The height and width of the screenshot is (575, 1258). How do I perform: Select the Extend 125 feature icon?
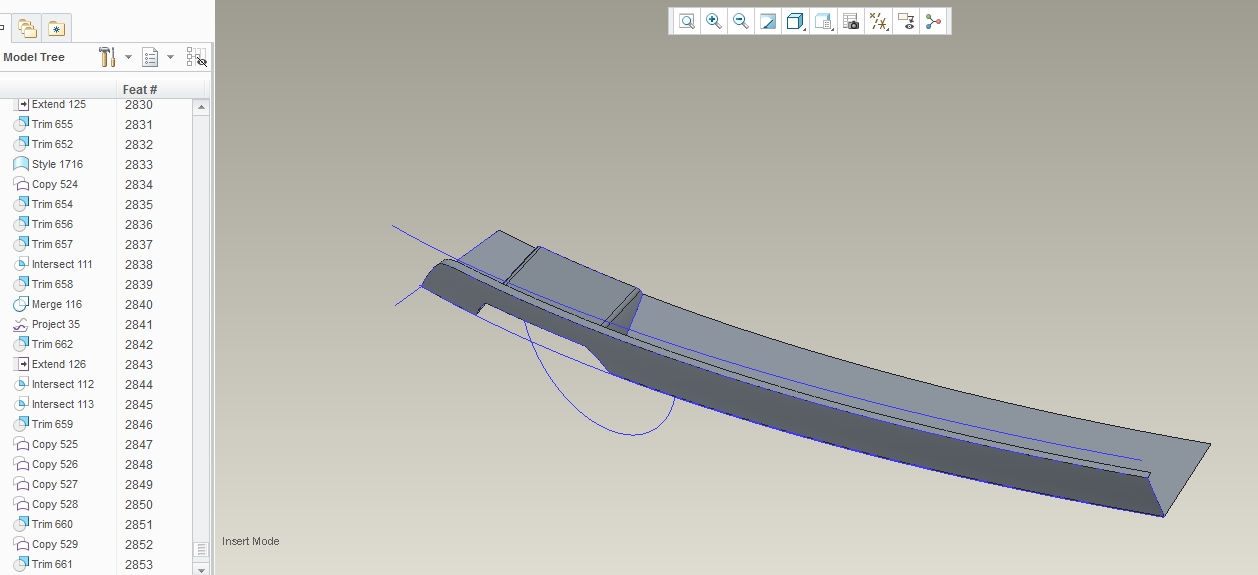click(x=22, y=104)
